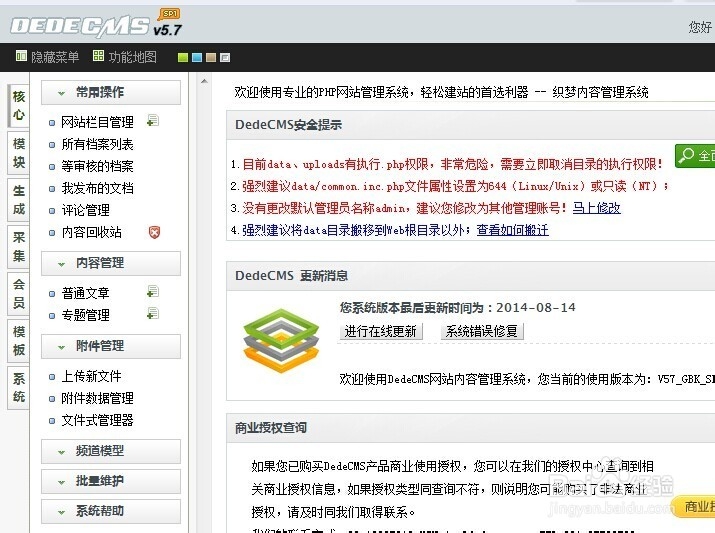Click the add icon beside 普通文章
The height and width of the screenshot is (533, 715).
point(153,291)
